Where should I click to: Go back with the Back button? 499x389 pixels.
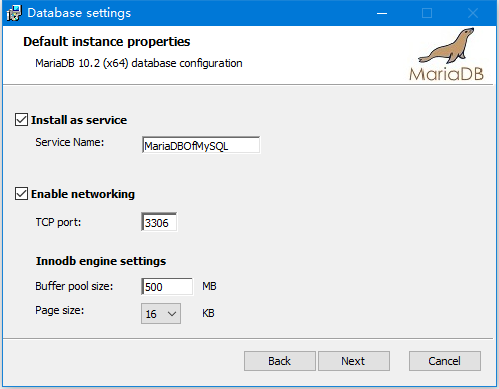click(280, 361)
